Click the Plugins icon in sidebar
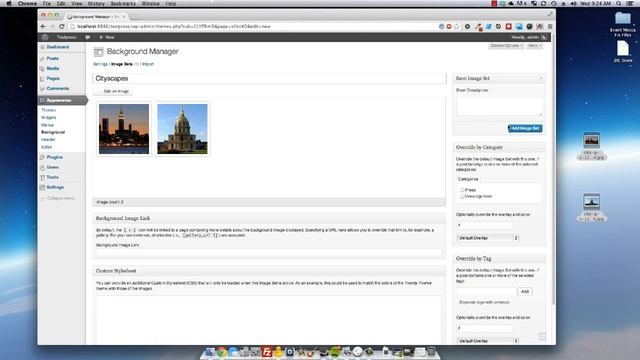 (42, 157)
